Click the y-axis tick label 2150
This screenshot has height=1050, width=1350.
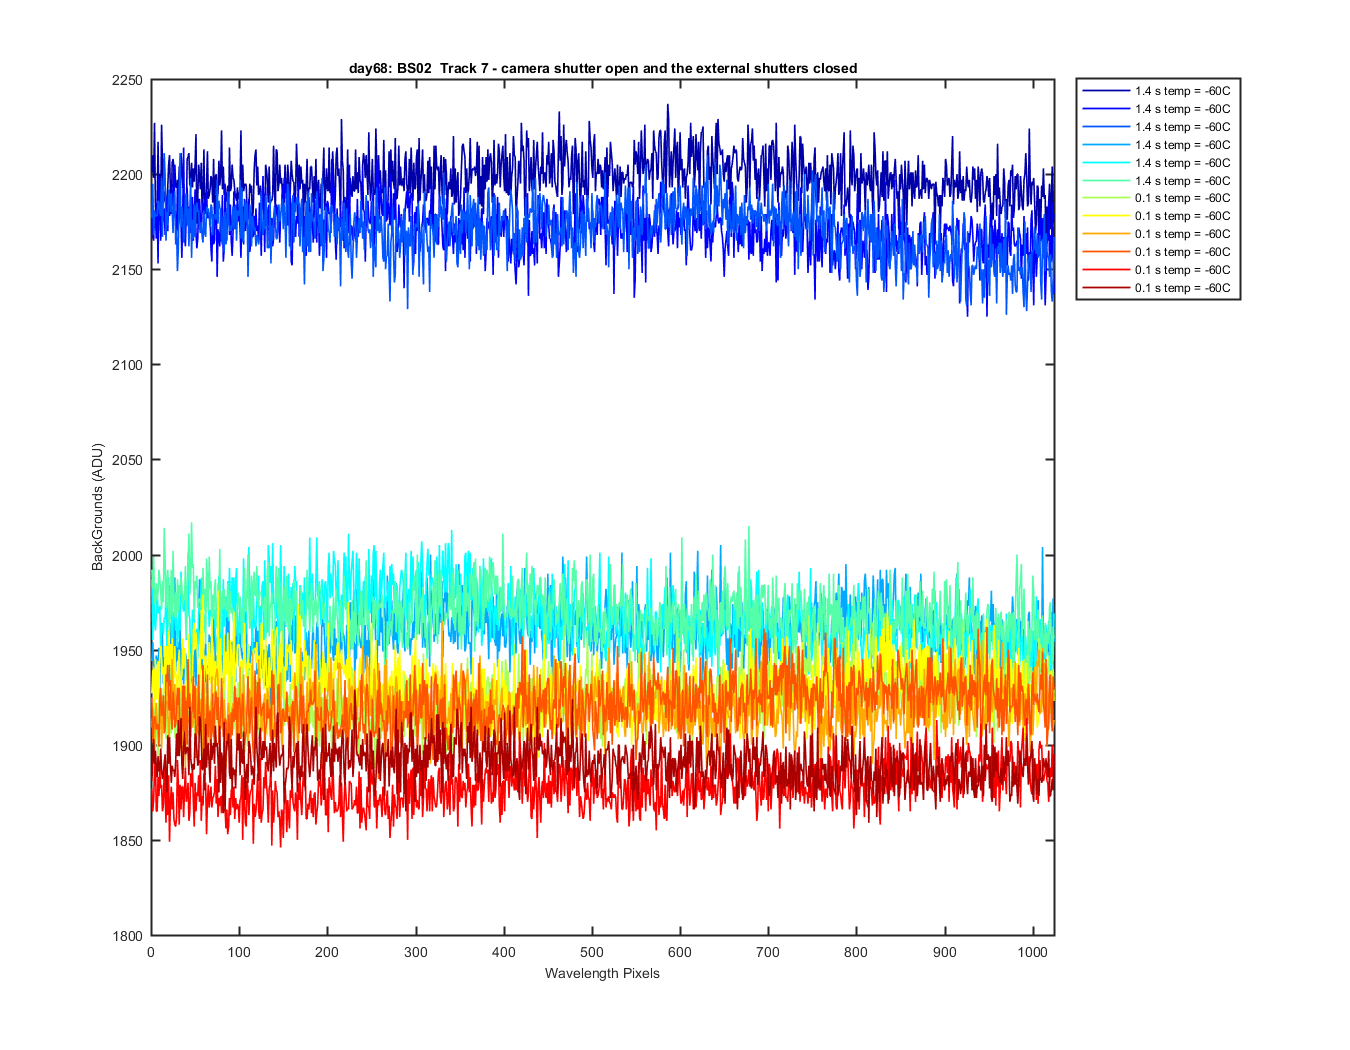point(126,270)
